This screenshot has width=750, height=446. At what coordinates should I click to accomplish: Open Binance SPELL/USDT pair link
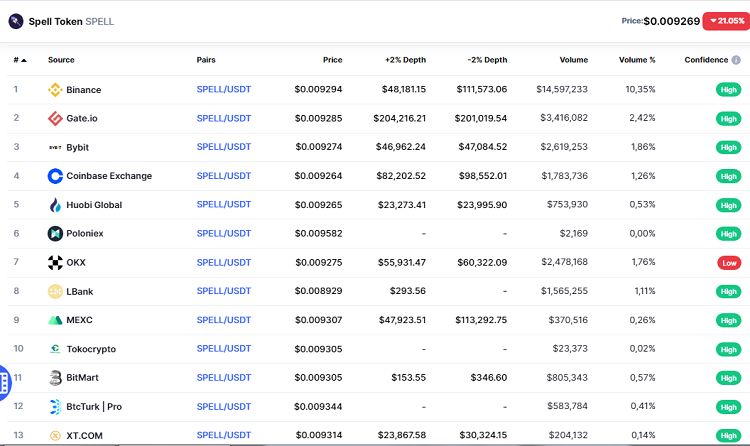(224, 90)
